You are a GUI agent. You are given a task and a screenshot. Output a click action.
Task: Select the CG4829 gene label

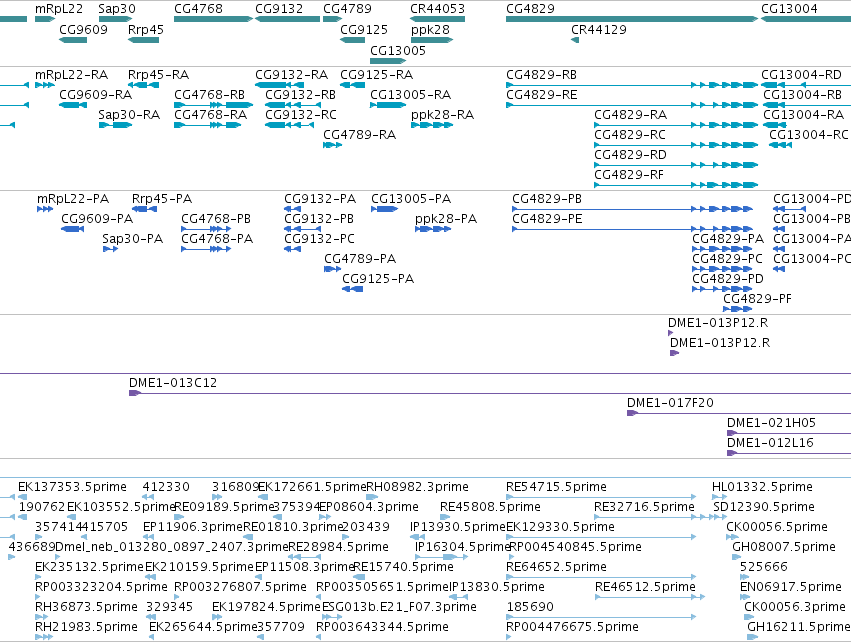[x=530, y=9]
